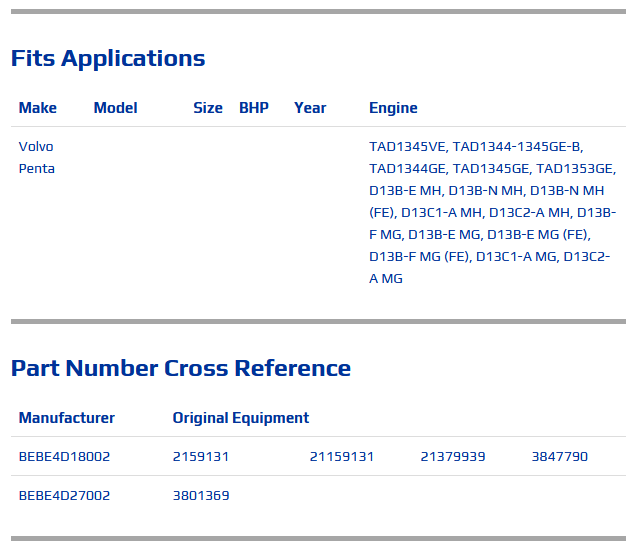Select the Original Equipment column header

pyautogui.click(x=241, y=418)
